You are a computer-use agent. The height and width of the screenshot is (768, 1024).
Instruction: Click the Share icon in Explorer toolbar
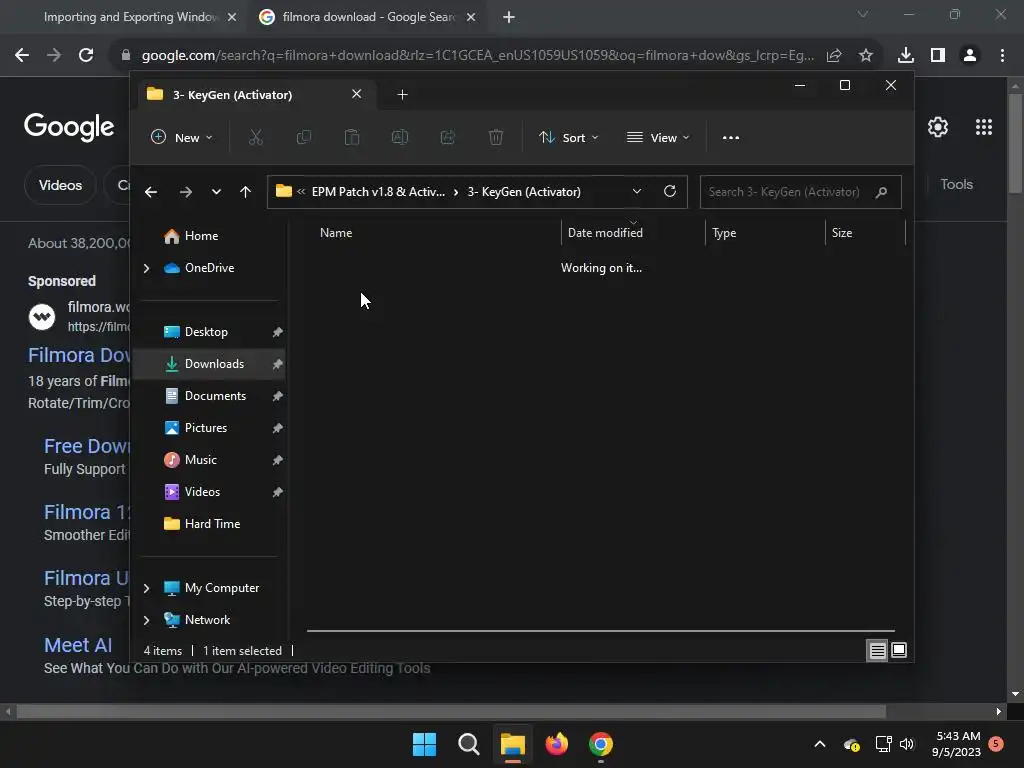(448, 137)
